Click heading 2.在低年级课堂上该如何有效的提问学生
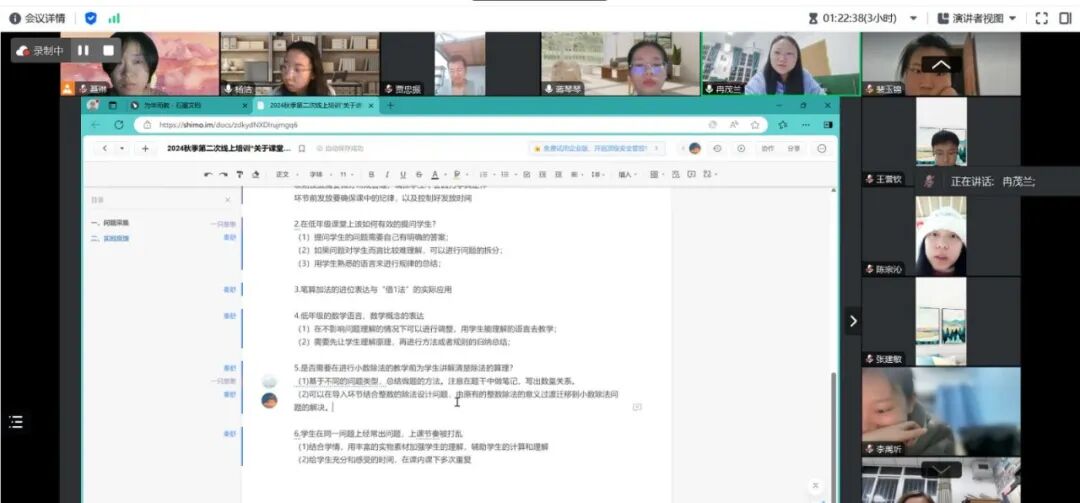Screen dimensions: 1080x503 [365, 223]
